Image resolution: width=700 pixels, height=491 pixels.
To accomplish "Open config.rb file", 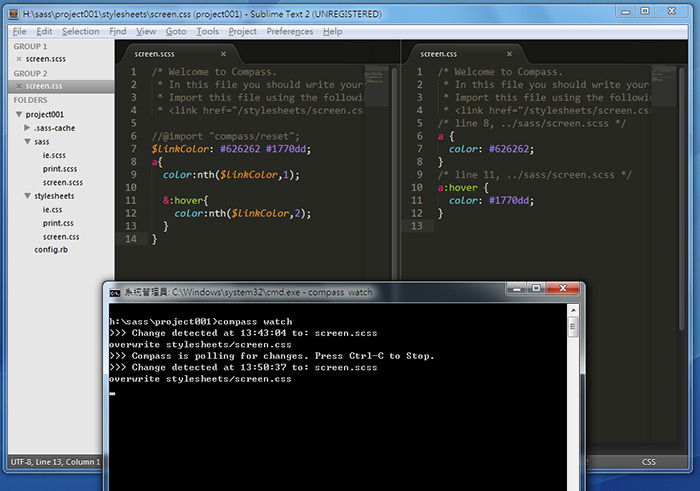I will click(51, 250).
